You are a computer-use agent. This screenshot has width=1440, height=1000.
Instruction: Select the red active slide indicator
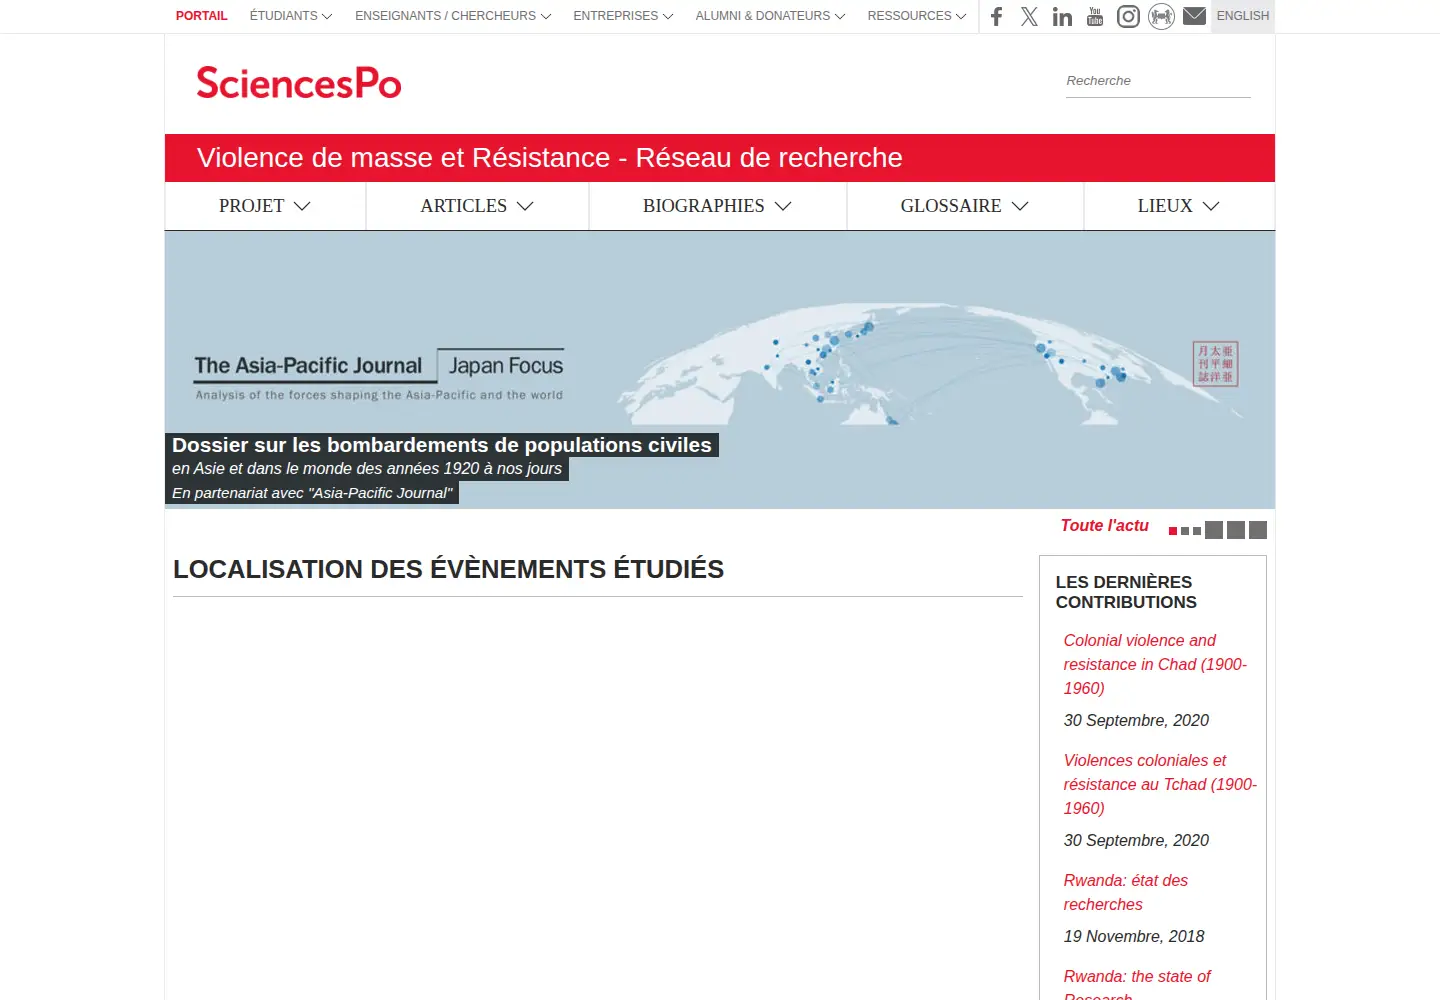(x=1173, y=531)
